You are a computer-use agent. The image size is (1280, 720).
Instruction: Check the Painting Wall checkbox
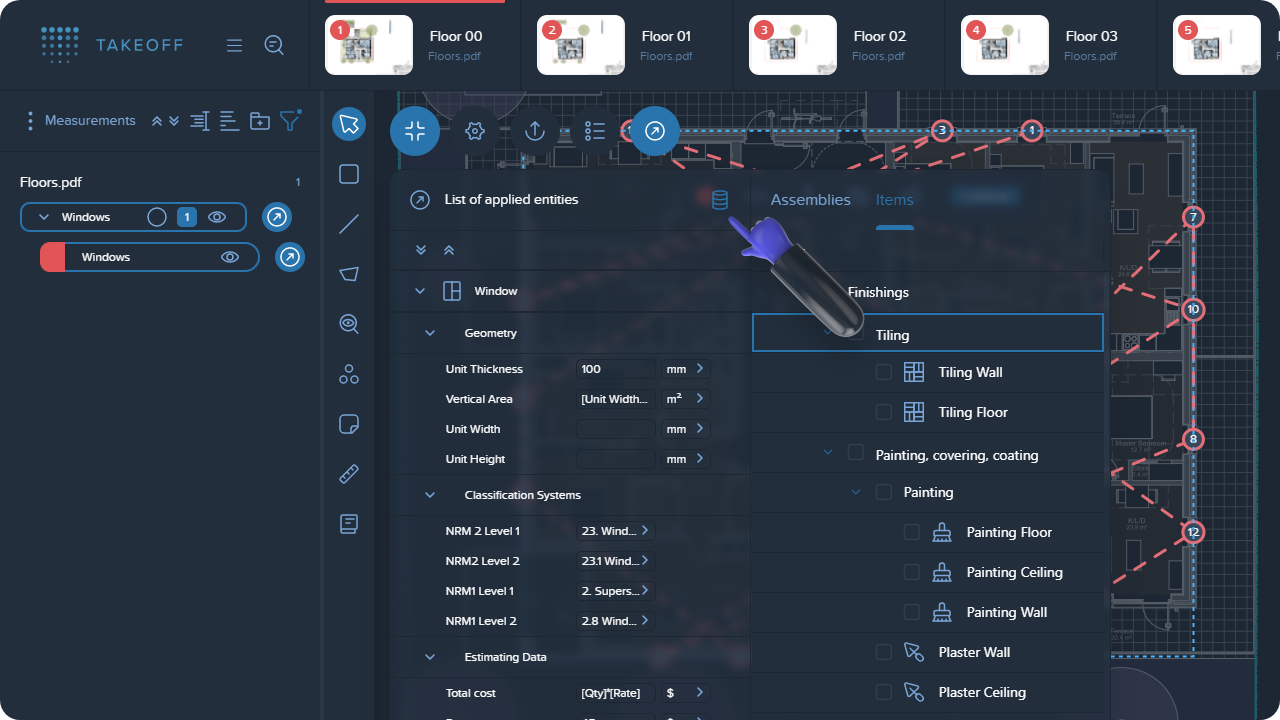(x=912, y=612)
